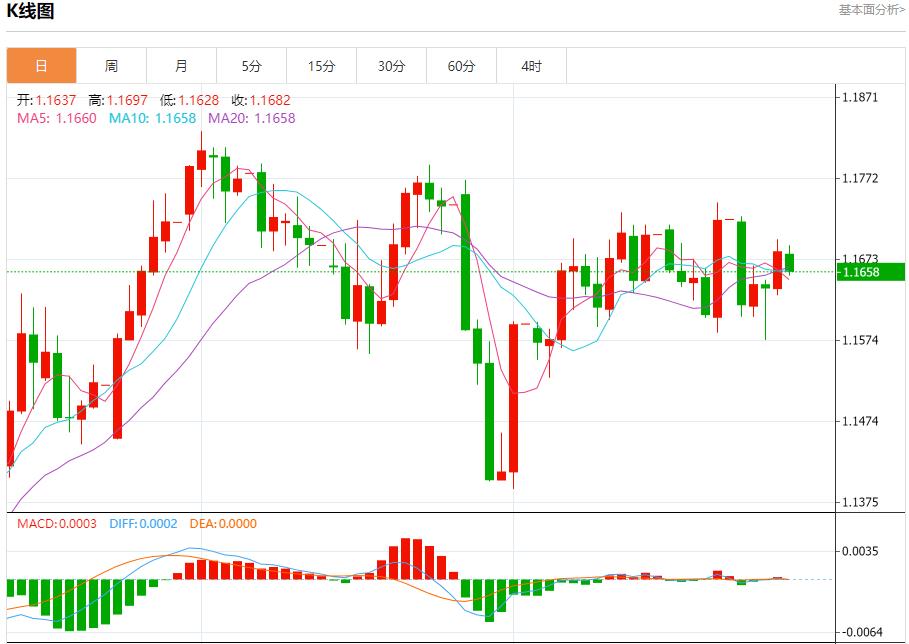Switch to the 4时 four-hour chart

click(531, 65)
